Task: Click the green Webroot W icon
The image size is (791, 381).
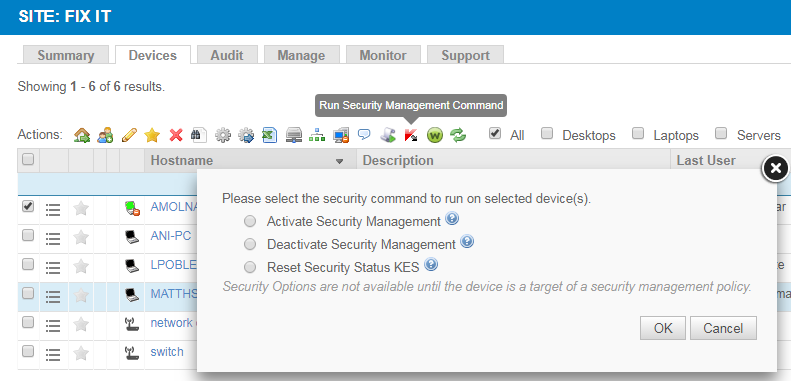Action: pyautogui.click(x=434, y=135)
